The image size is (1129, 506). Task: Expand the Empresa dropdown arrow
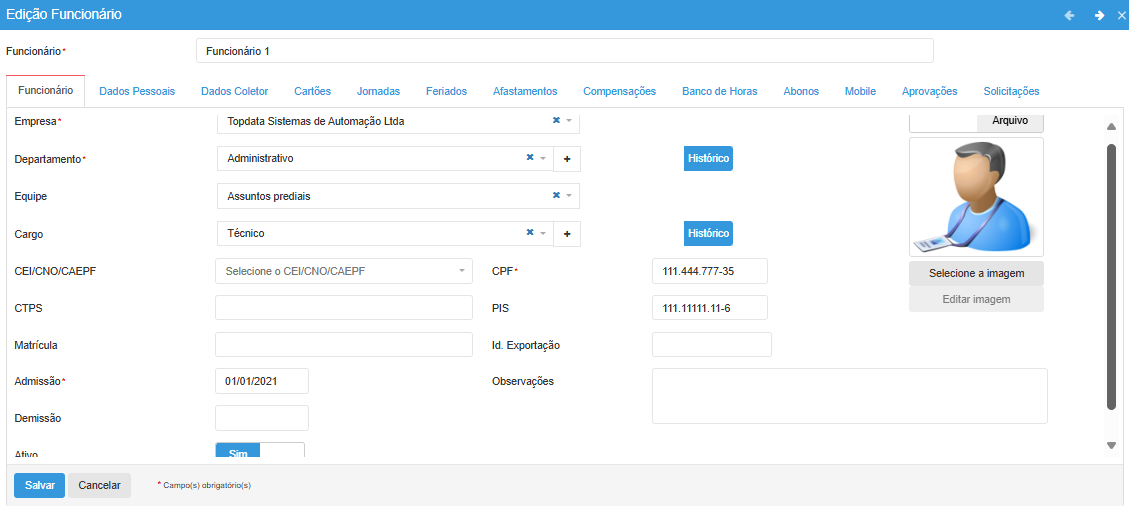[x=569, y=121]
